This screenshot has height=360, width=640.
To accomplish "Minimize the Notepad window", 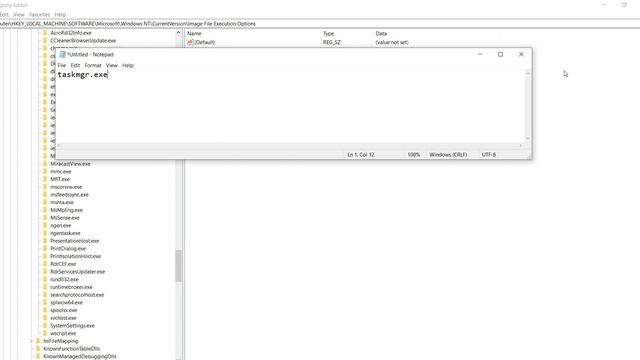I will click(x=480, y=54).
